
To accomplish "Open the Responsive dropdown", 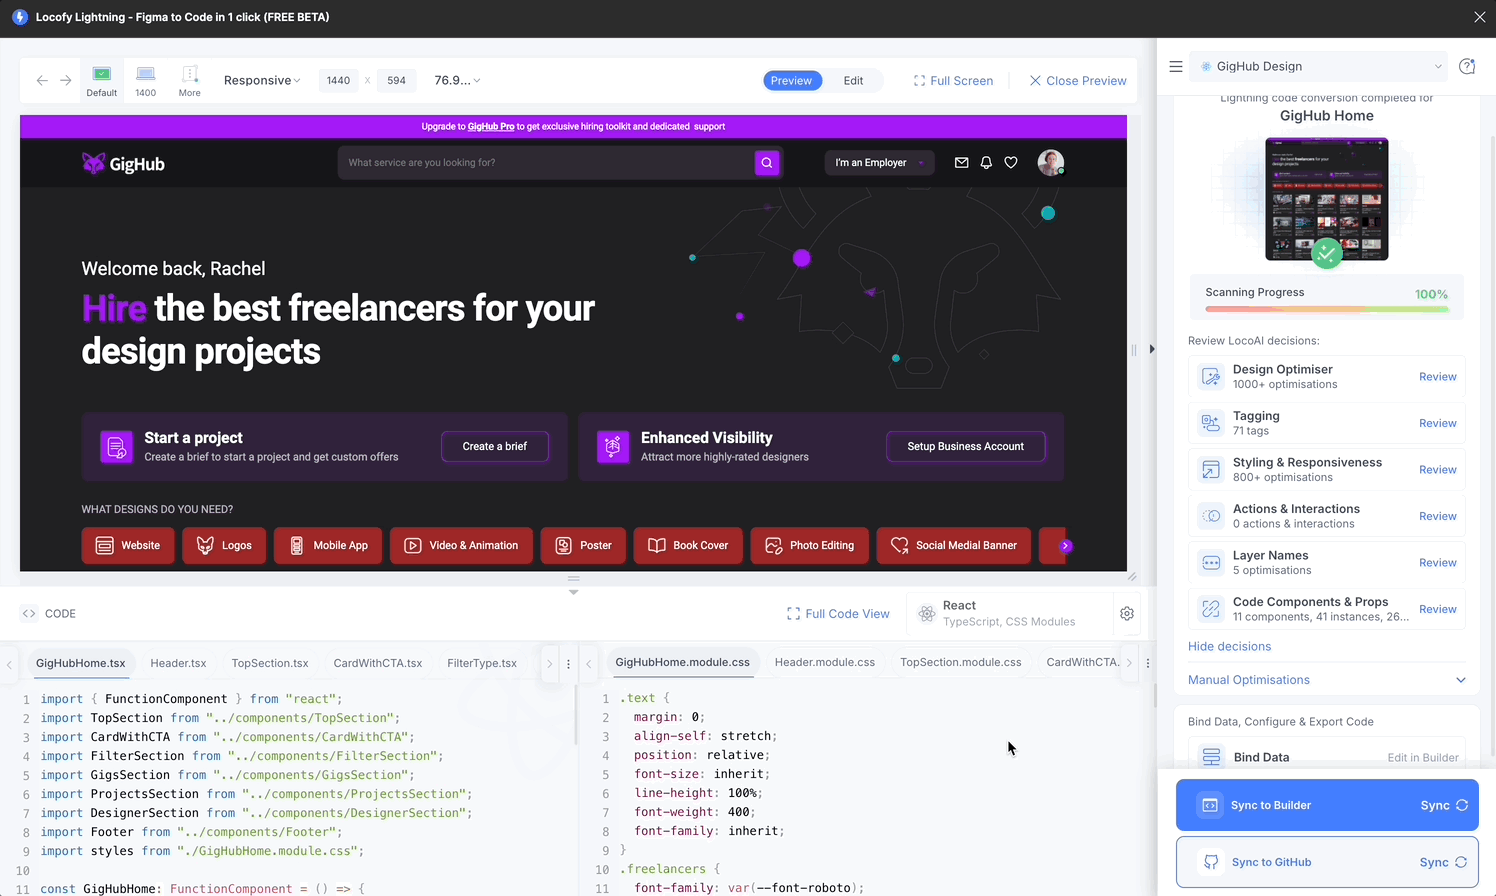I will 262,81.
